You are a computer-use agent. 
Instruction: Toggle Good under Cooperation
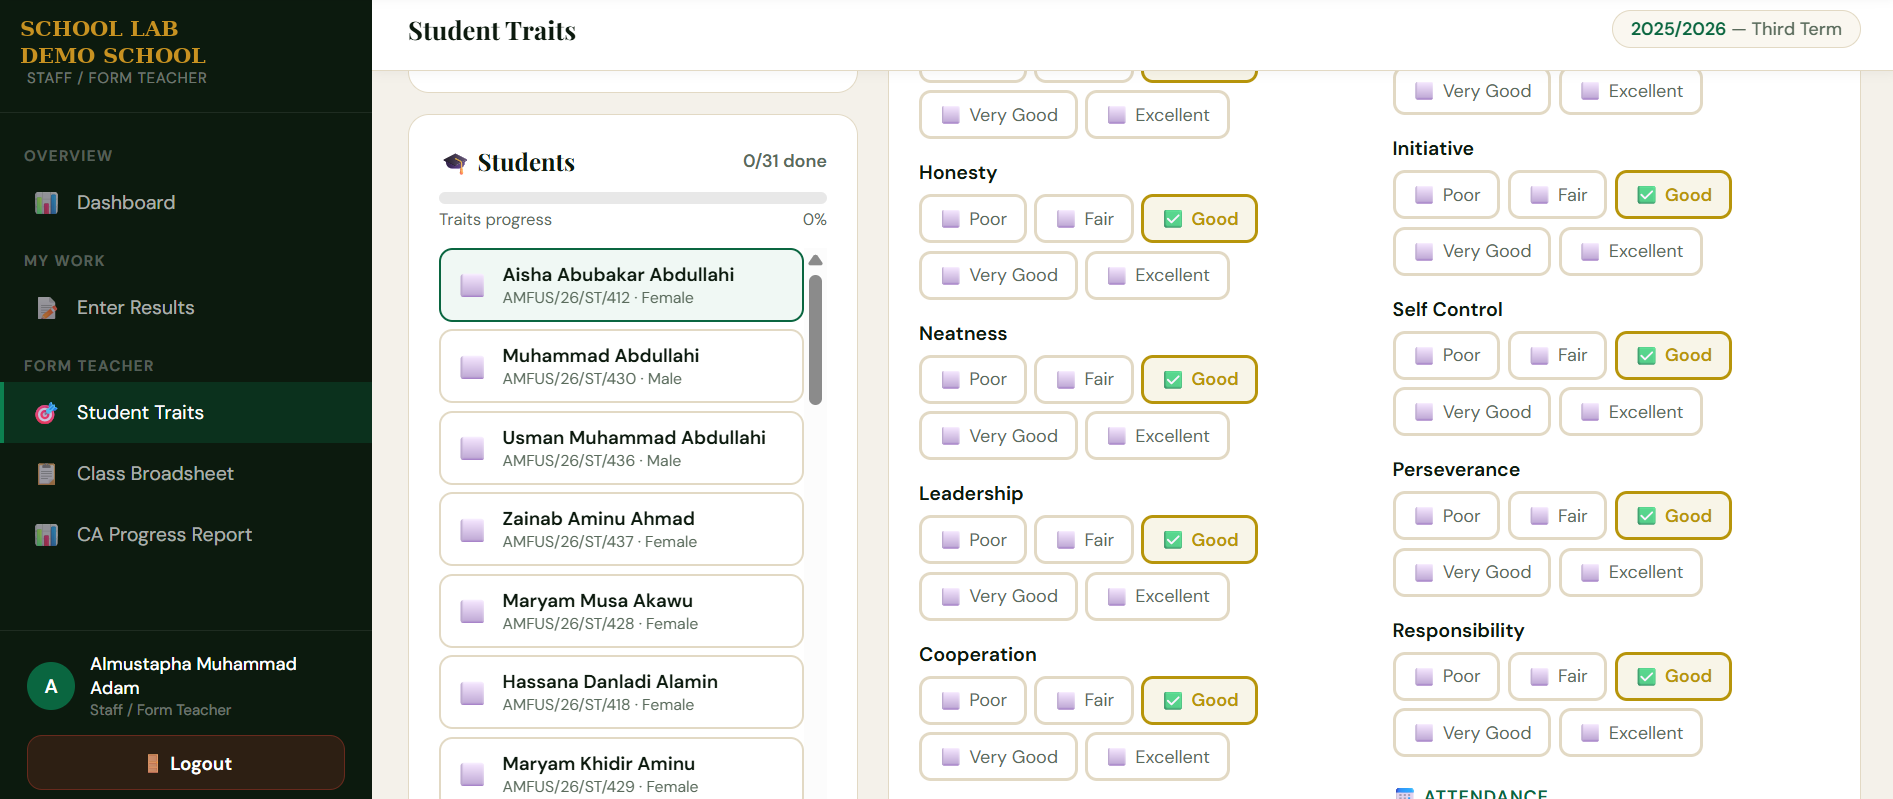pos(1199,700)
